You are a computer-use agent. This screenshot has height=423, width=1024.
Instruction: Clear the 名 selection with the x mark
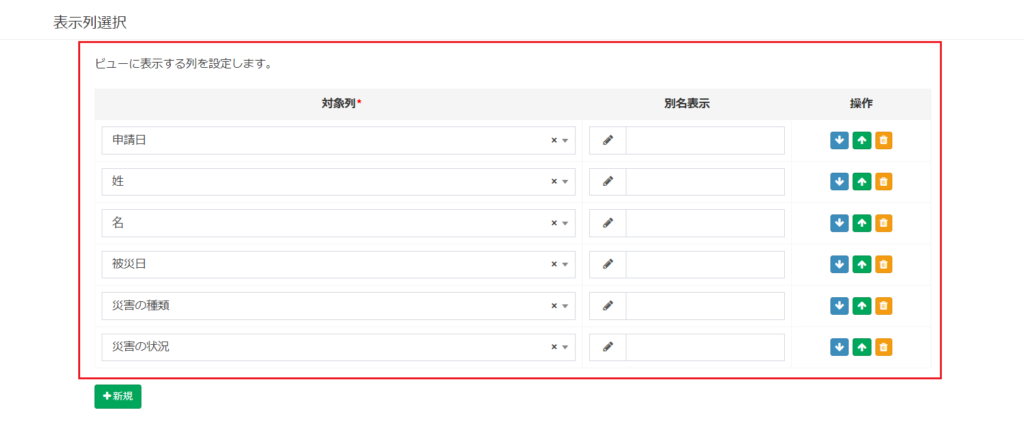(554, 223)
